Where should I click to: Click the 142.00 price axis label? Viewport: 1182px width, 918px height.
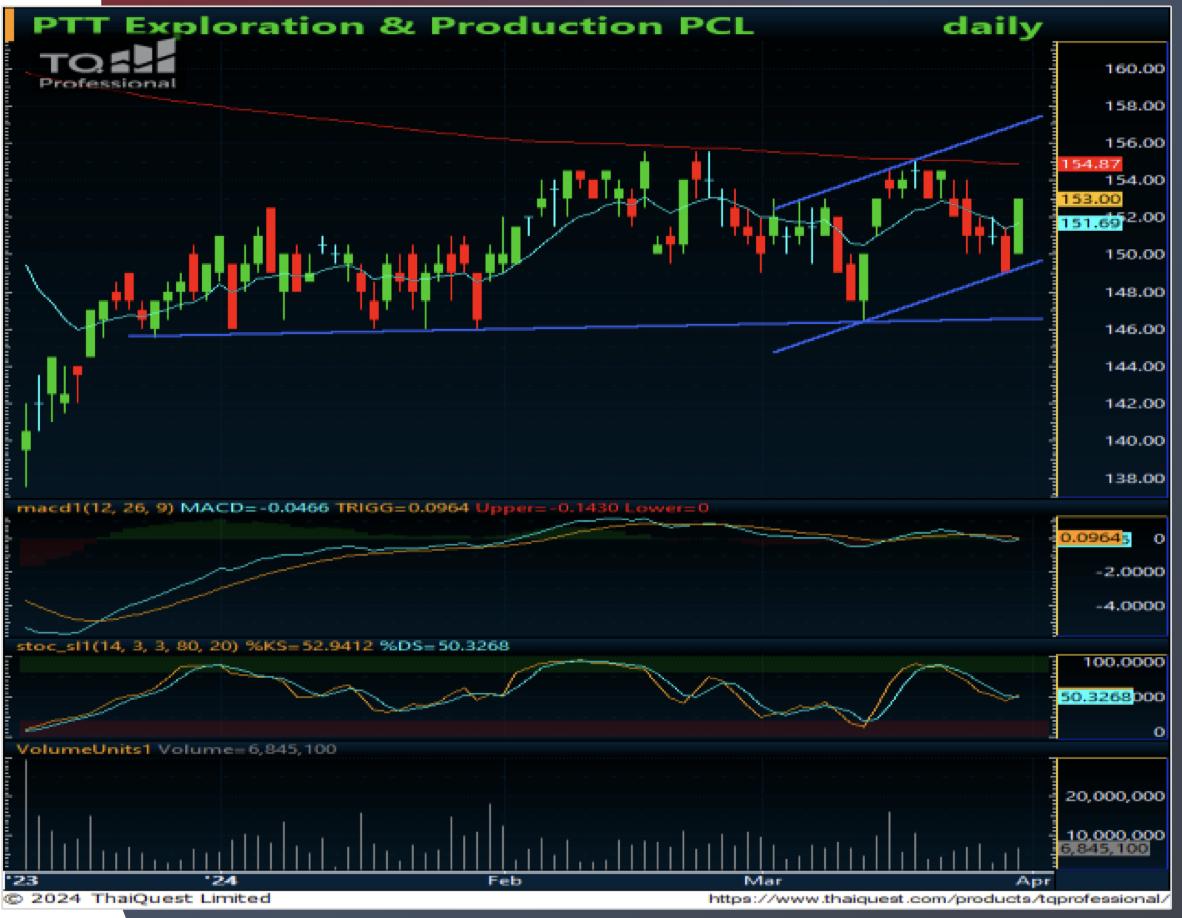pyautogui.click(x=1135, y=403)
